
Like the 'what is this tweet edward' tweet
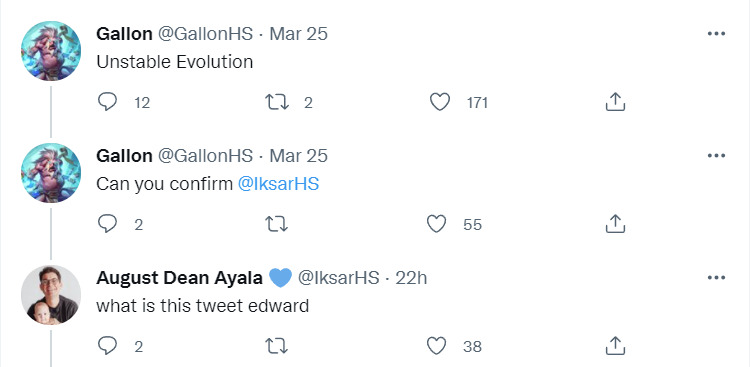click(436, 346)
